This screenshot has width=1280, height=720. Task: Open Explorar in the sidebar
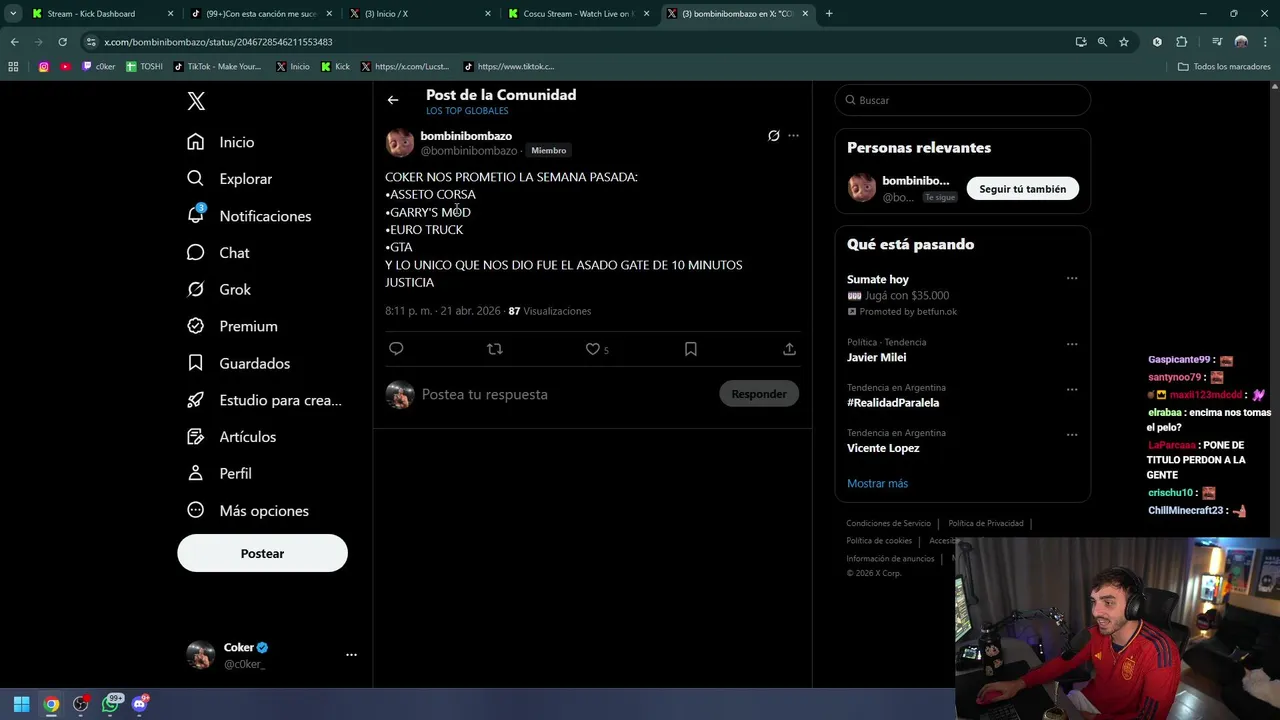pos(230,179)
